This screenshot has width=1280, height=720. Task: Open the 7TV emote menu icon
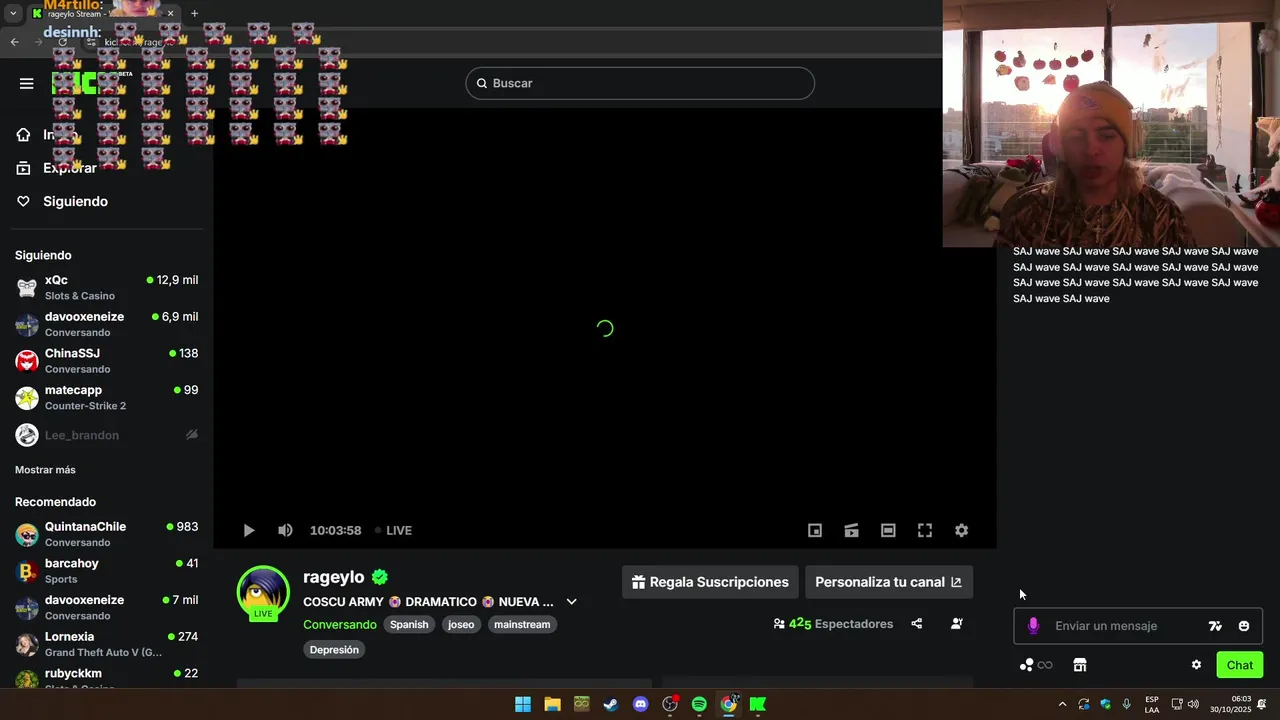click(1215, 626)
